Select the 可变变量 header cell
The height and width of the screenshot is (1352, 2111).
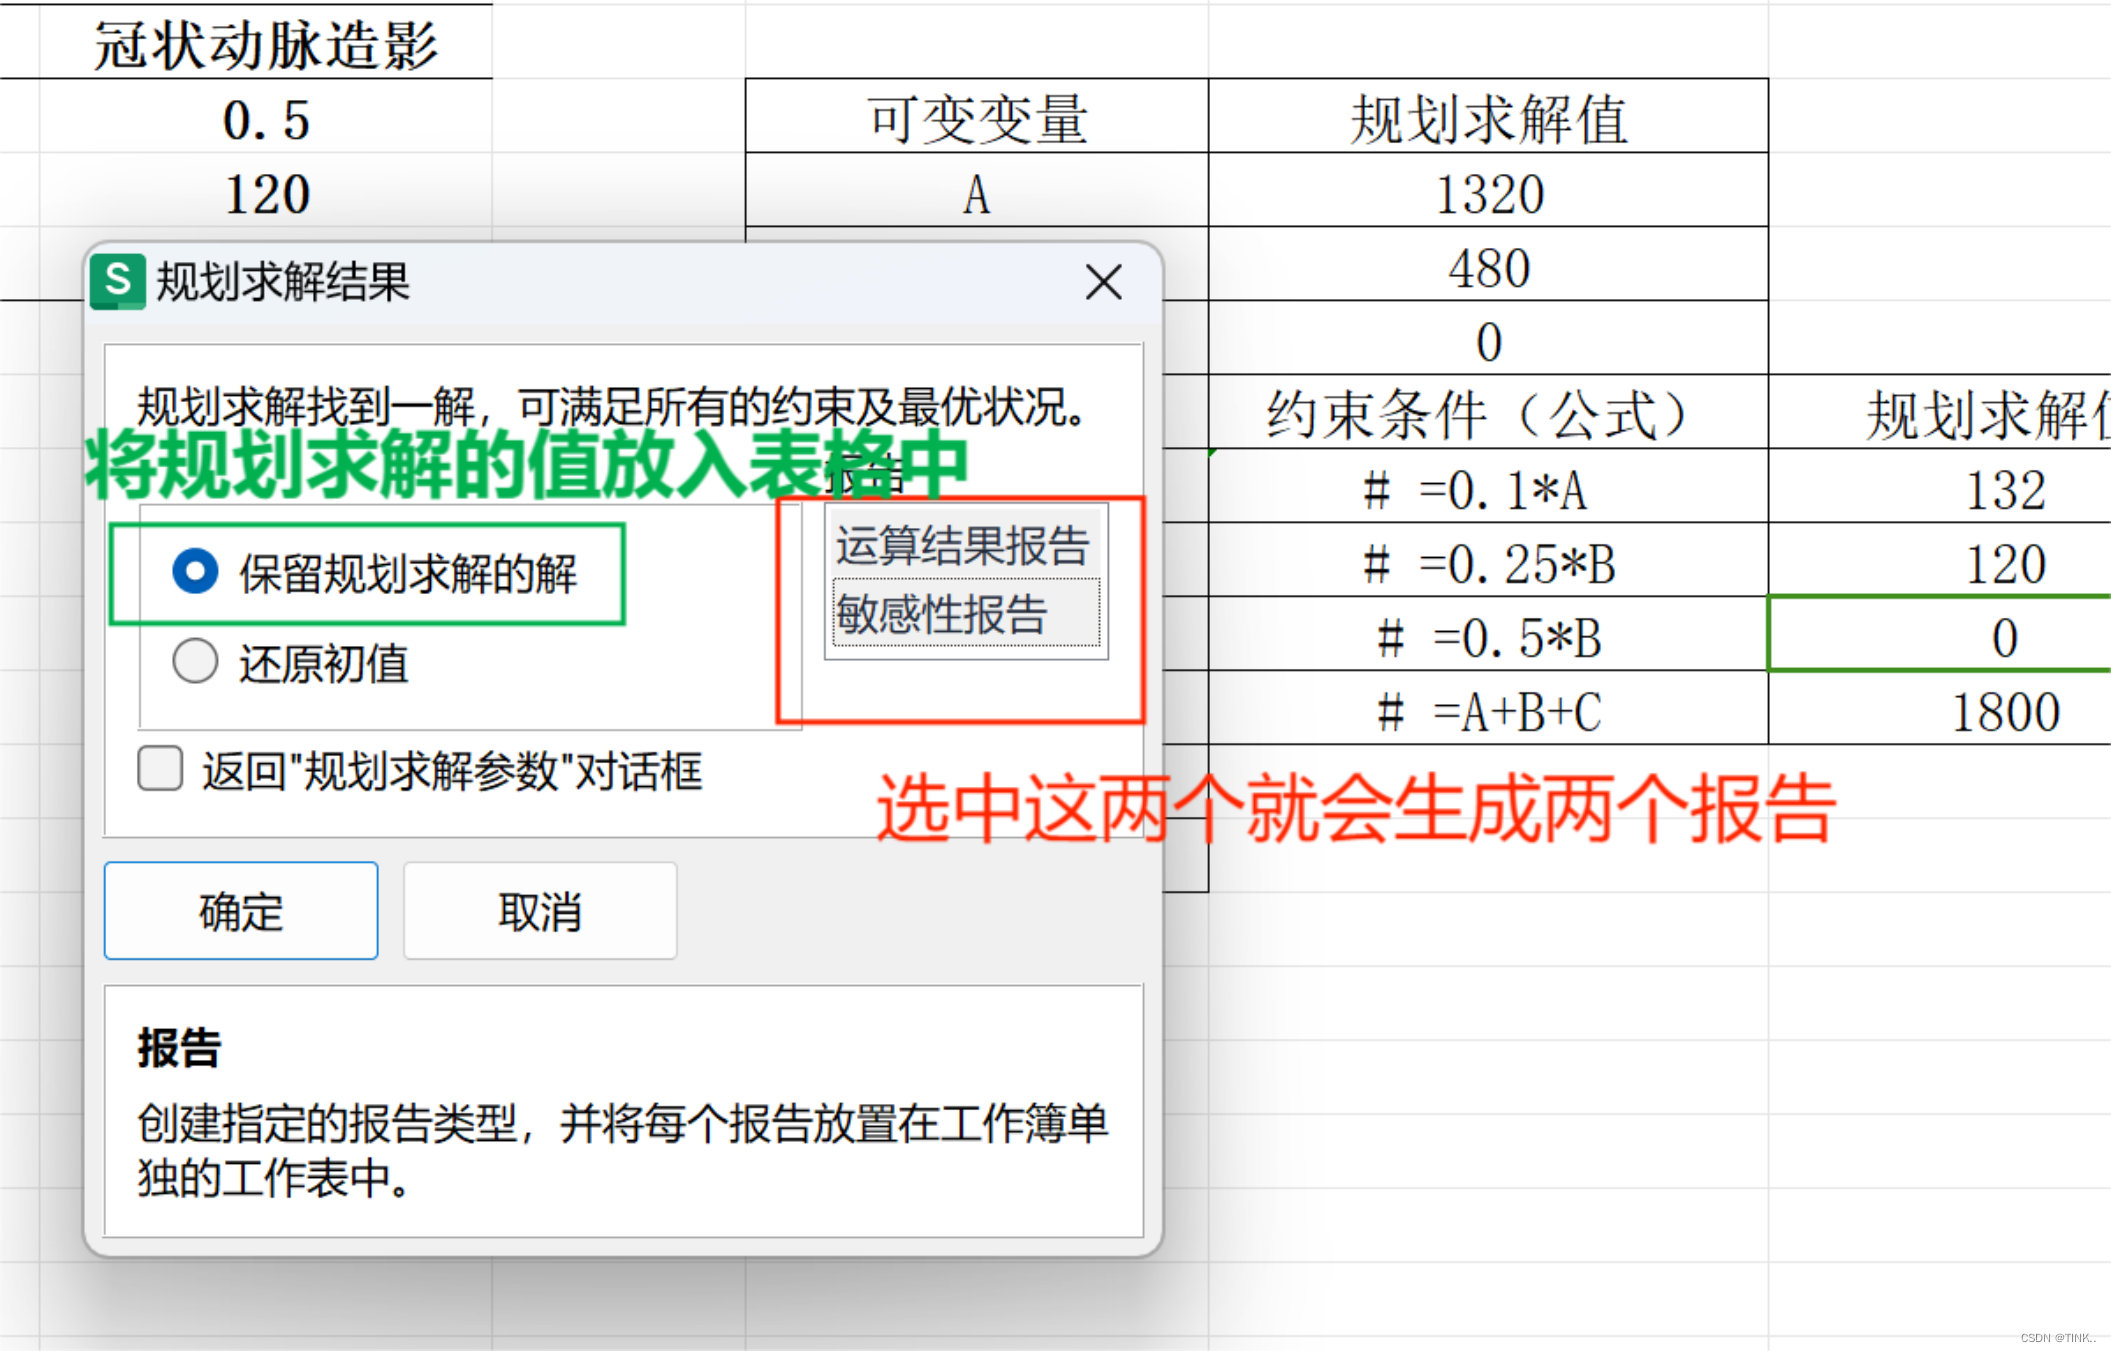point(976,118)
